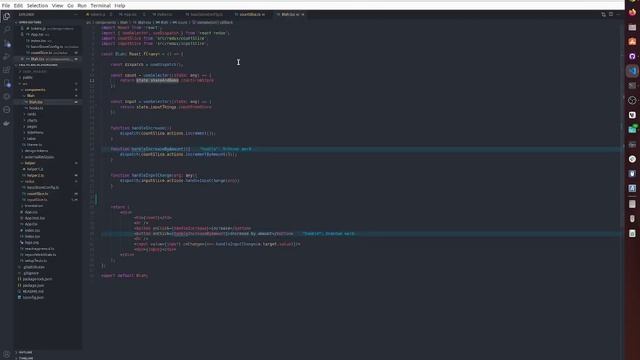Open App.test.tsx in the file tree

35,218
